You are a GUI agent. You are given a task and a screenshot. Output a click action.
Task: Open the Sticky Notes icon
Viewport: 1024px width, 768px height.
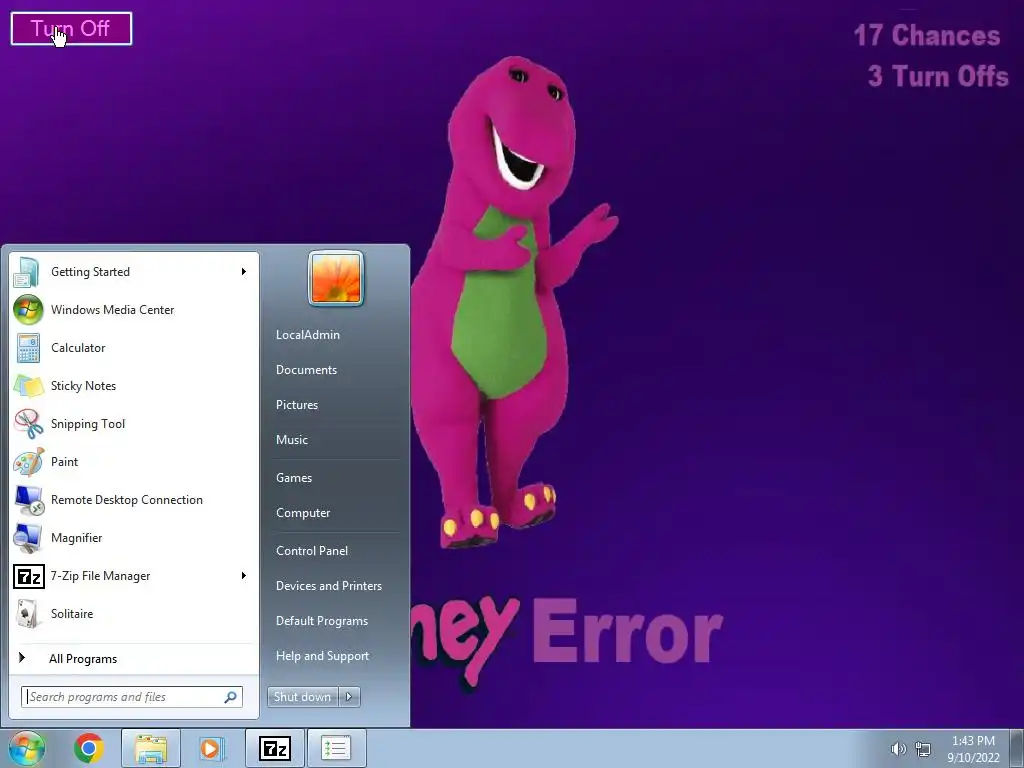coord(28,386)
